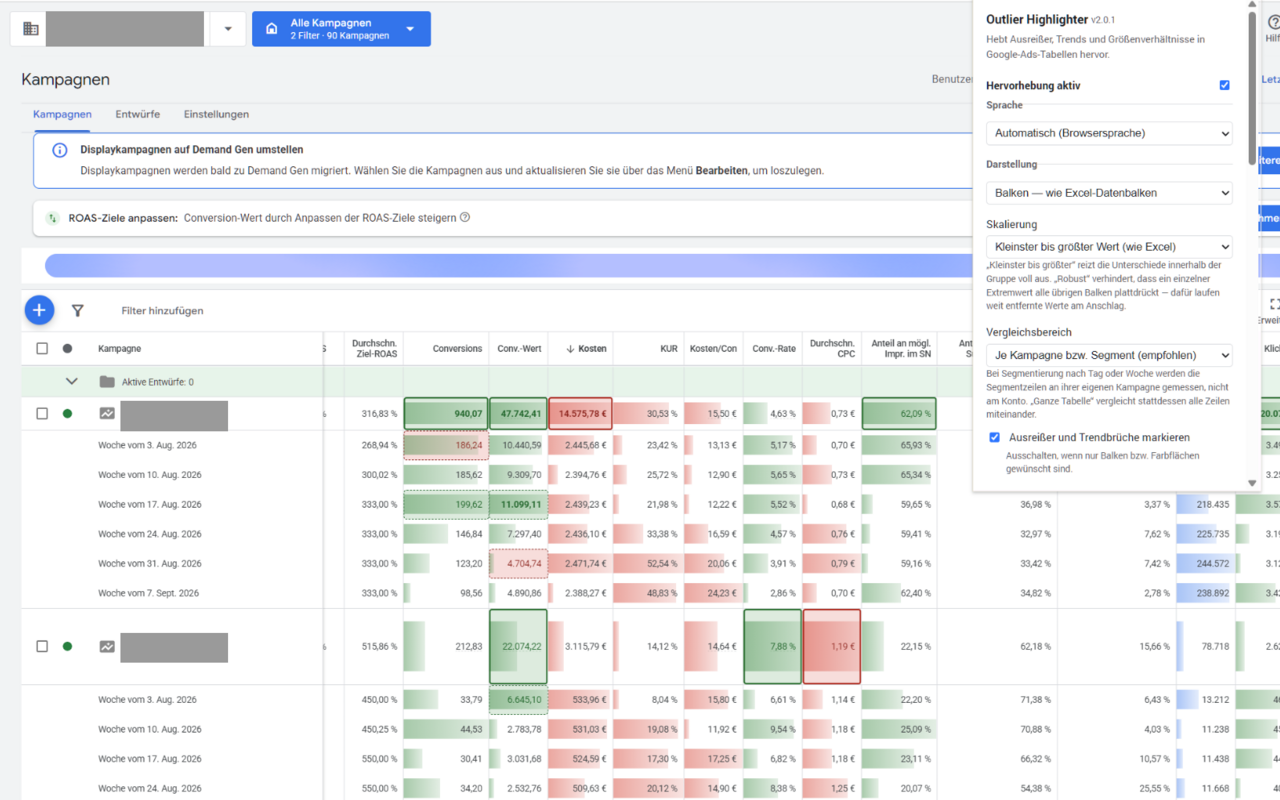This screenshot has width=1280, height=800.
Task: Sort by the Conv.-Wert column header
Action: click(520, 349)
